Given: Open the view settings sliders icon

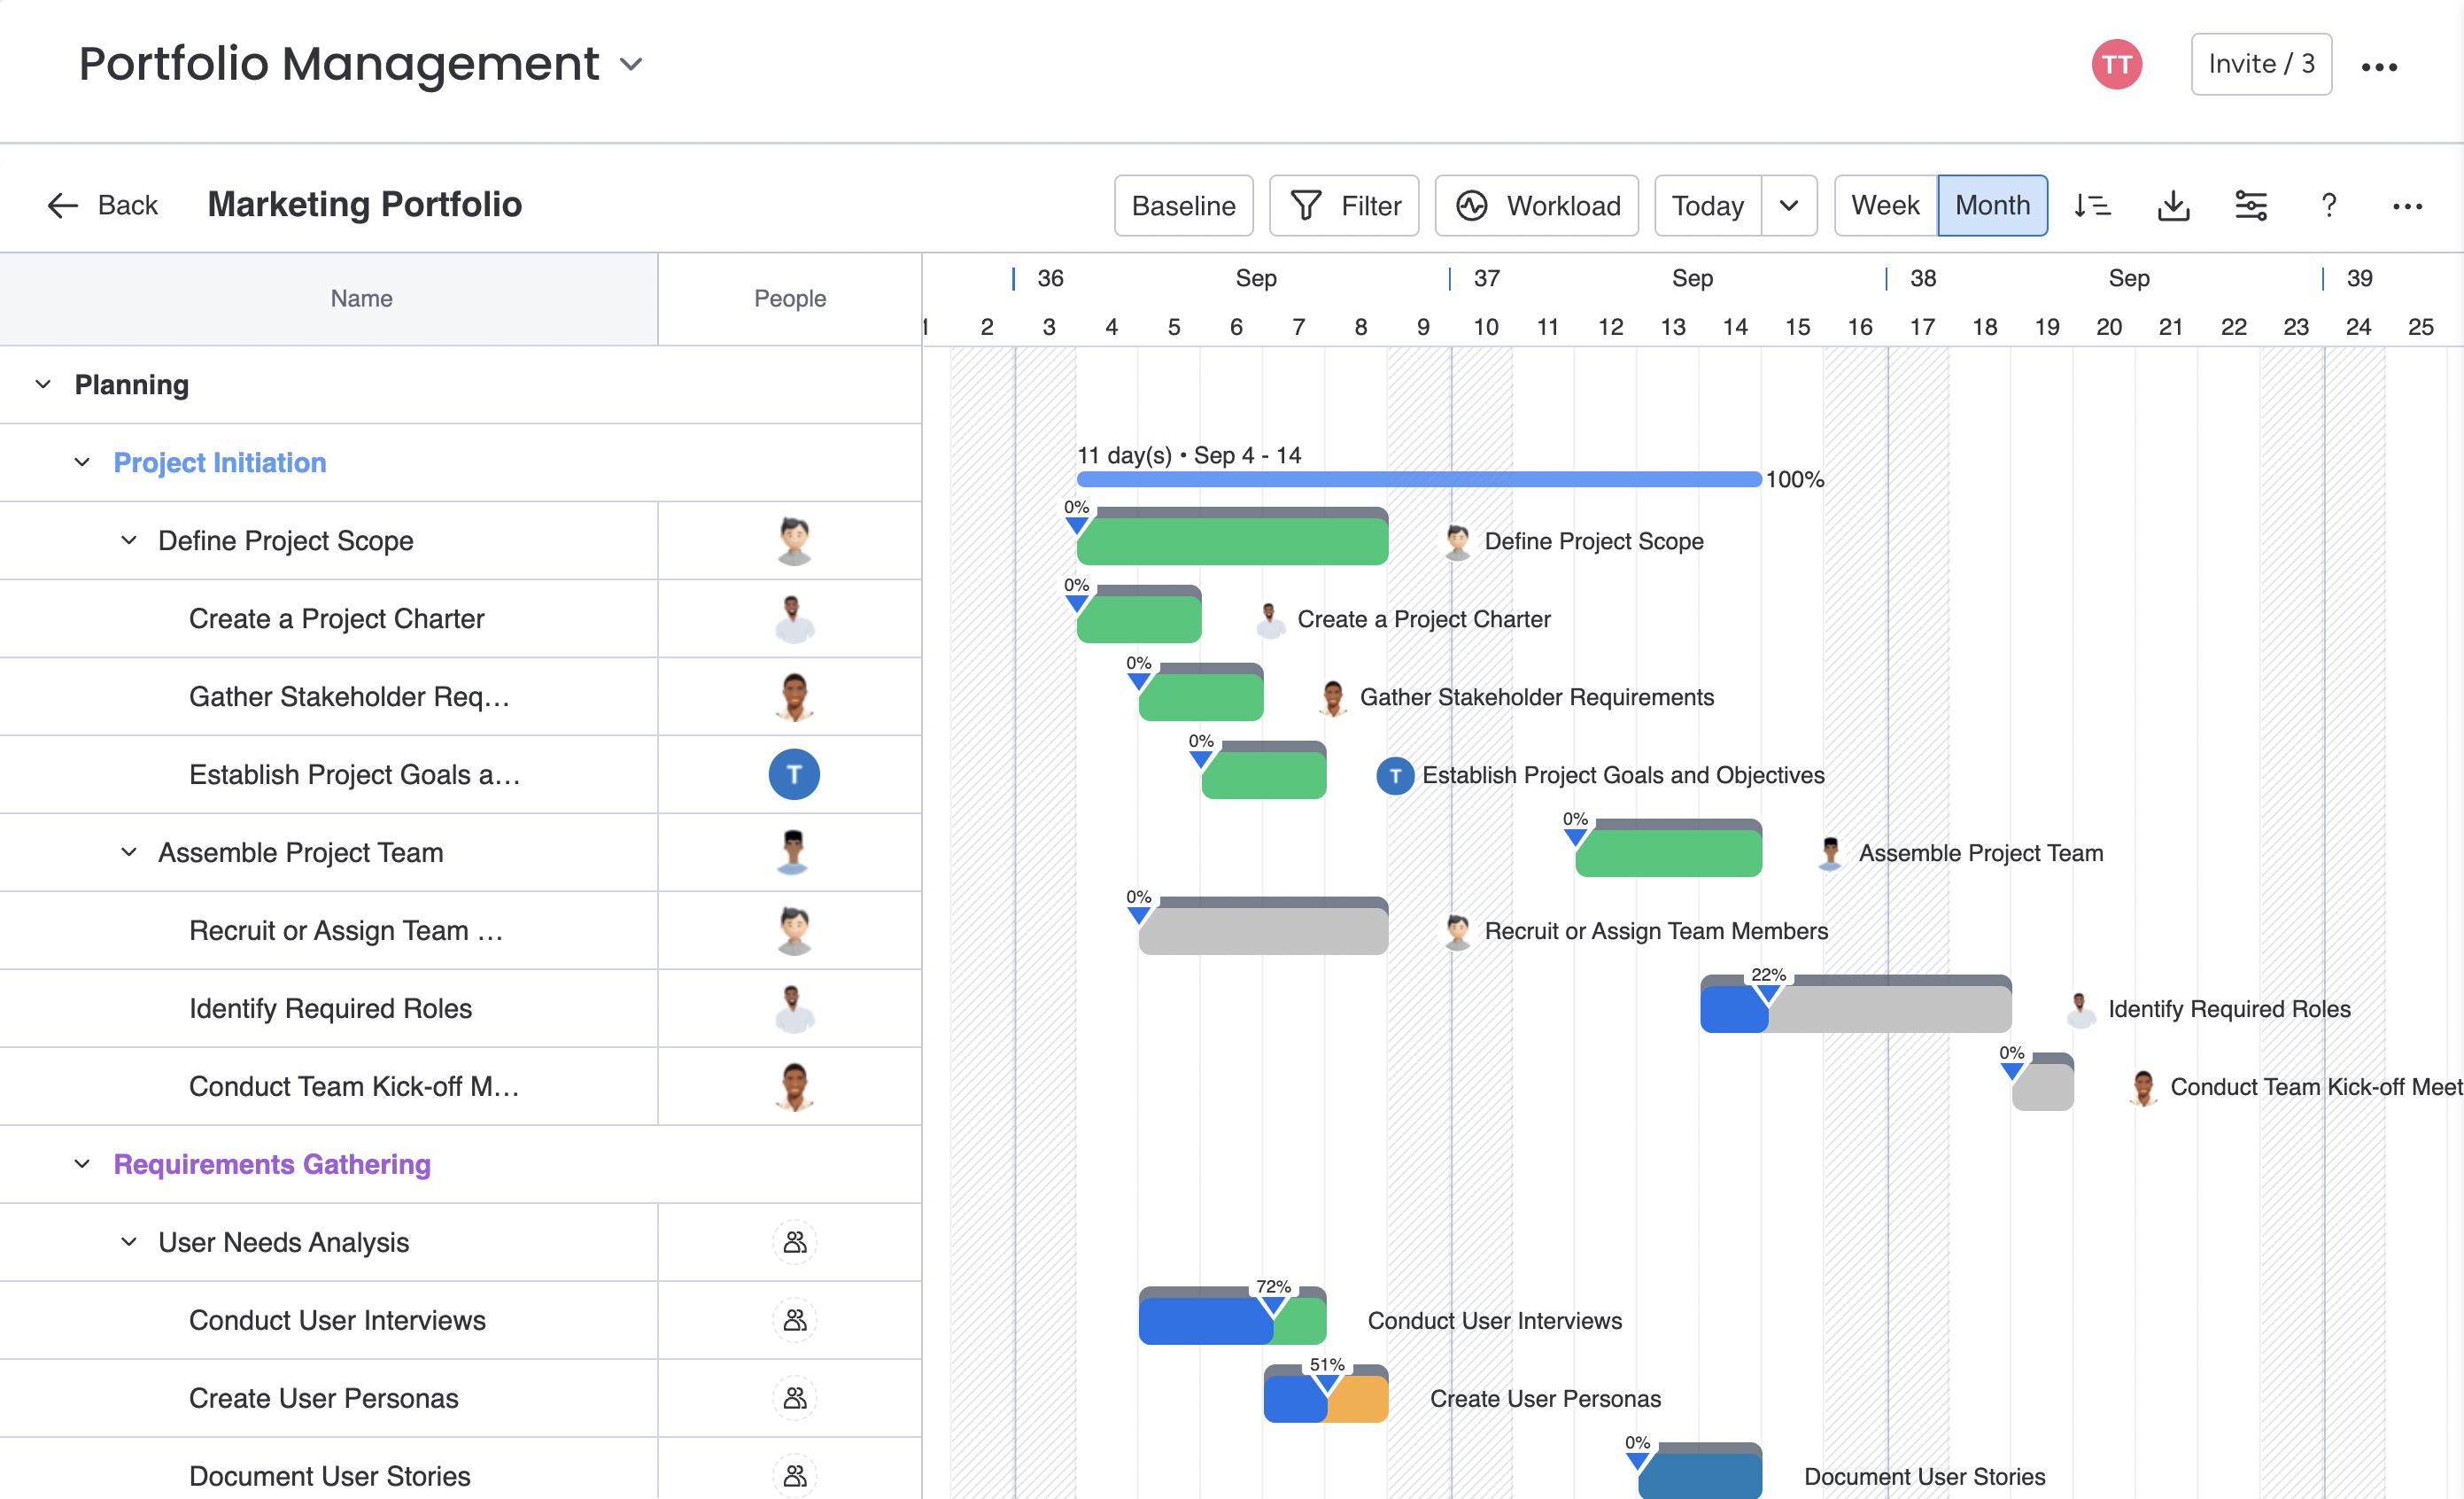Looking at the screenshot, I should click(2250, 206).
